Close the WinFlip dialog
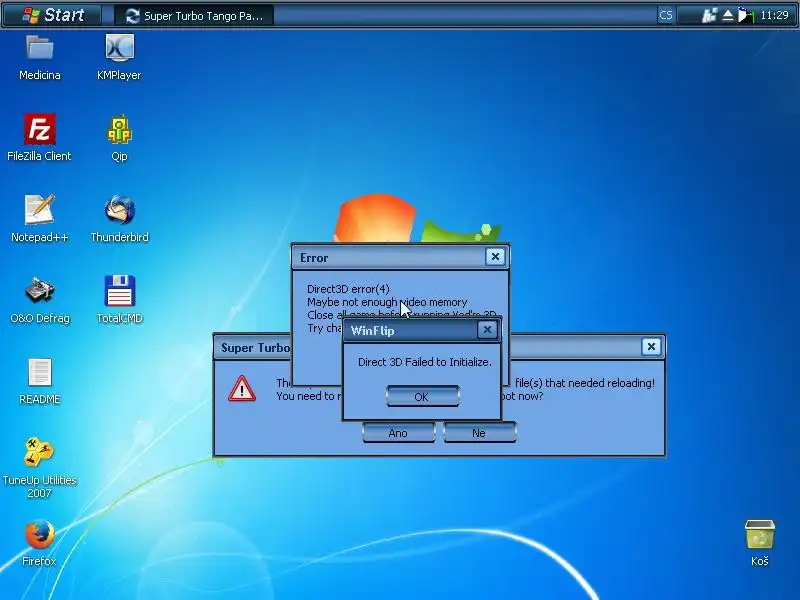The image size is (800, 600). click(487, 330)
